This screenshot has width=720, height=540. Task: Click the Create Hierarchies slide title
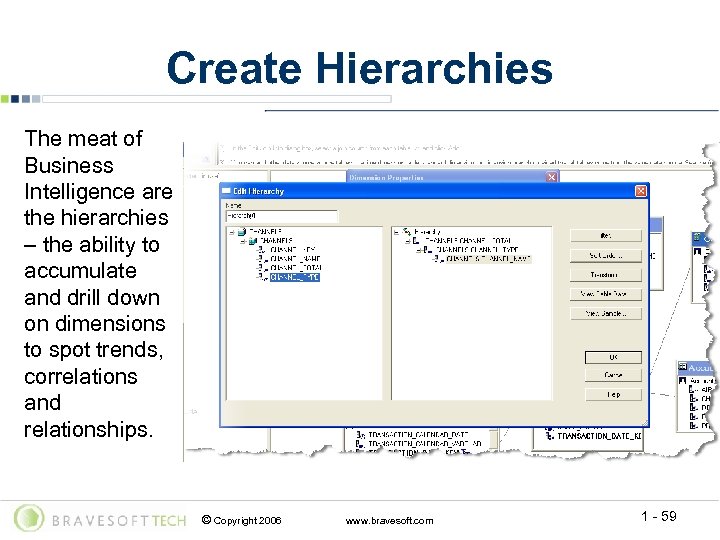tap(360, 68)
